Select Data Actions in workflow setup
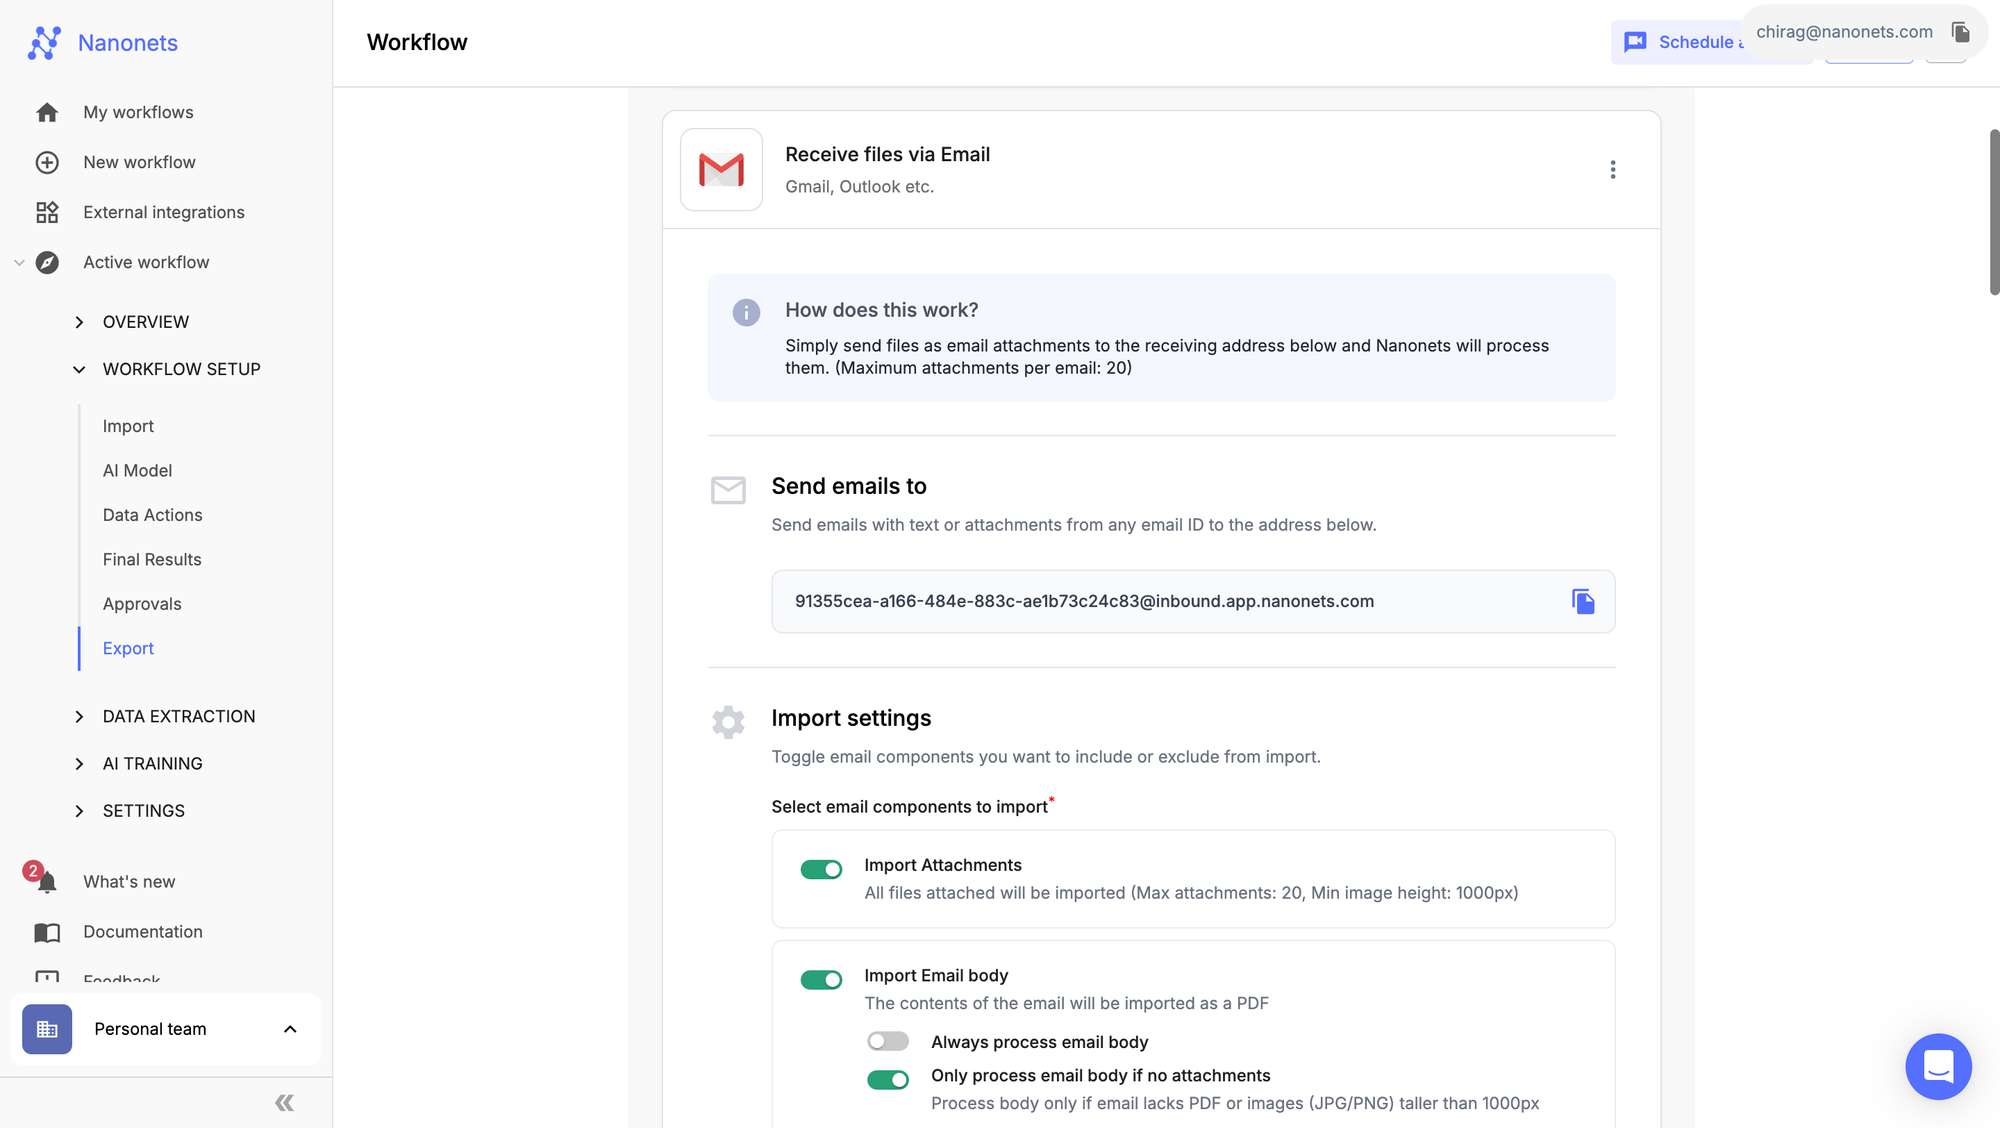Image resolution: width=2000 pixels, height=1128 pixels. pyautogui.click(x=152, y=515)
